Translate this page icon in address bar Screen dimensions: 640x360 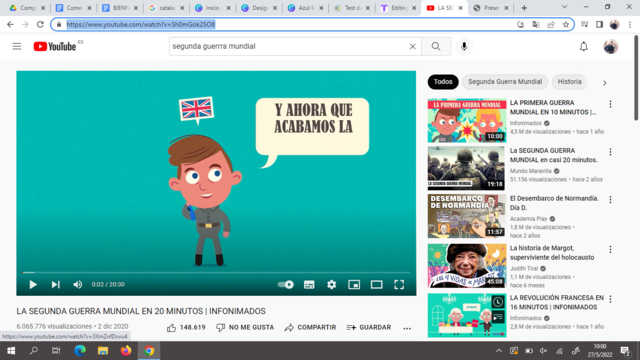click(536, 24)
